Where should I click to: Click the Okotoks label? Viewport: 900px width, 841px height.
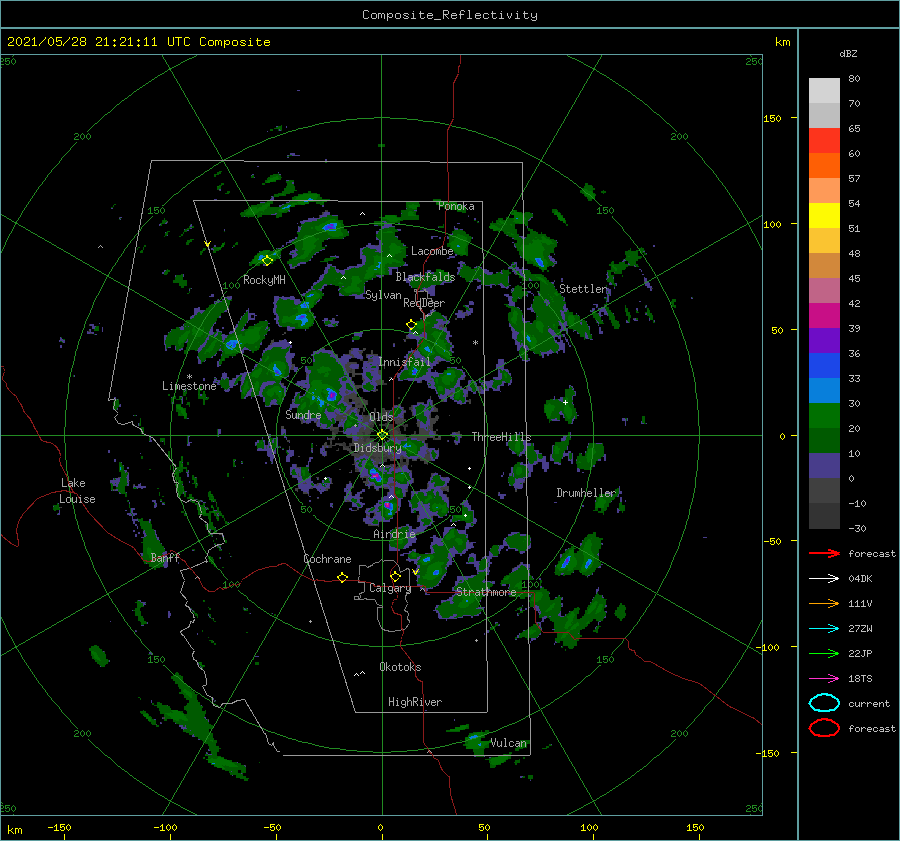[400, 667]
